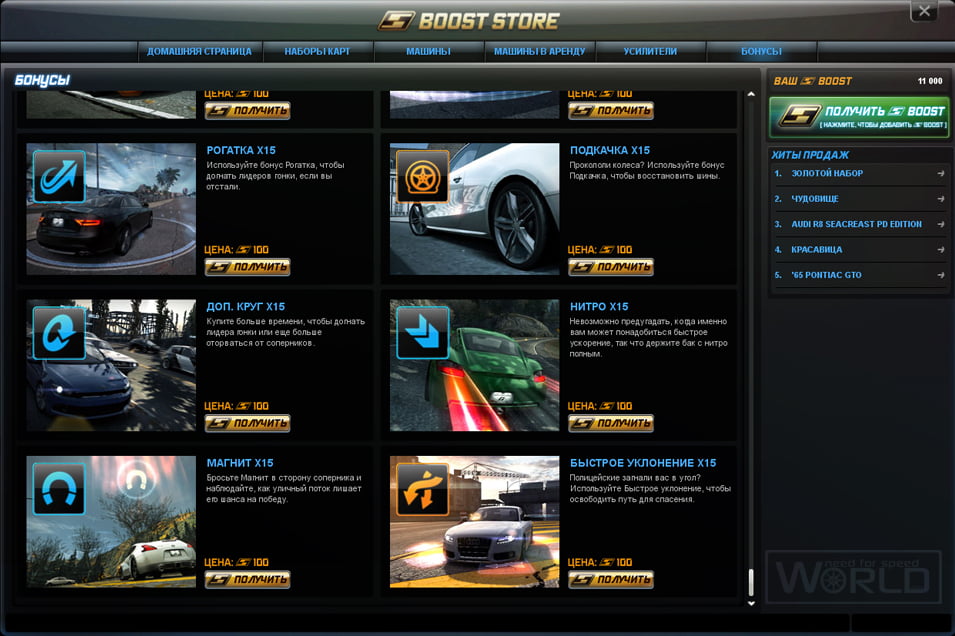955x636 pixels.
Task: Switch to the Наборы карт tab
Action: (x=317, y=52)
